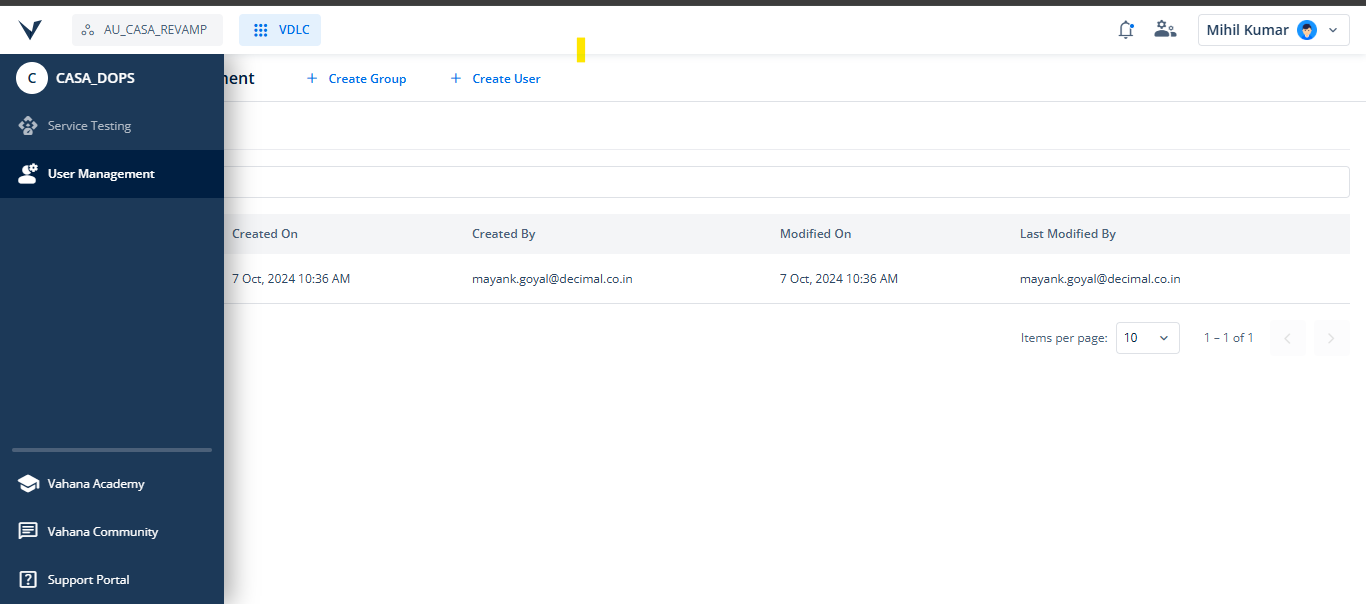Click the plus icon beside Create Group
1366x604 pixels.
312,78
